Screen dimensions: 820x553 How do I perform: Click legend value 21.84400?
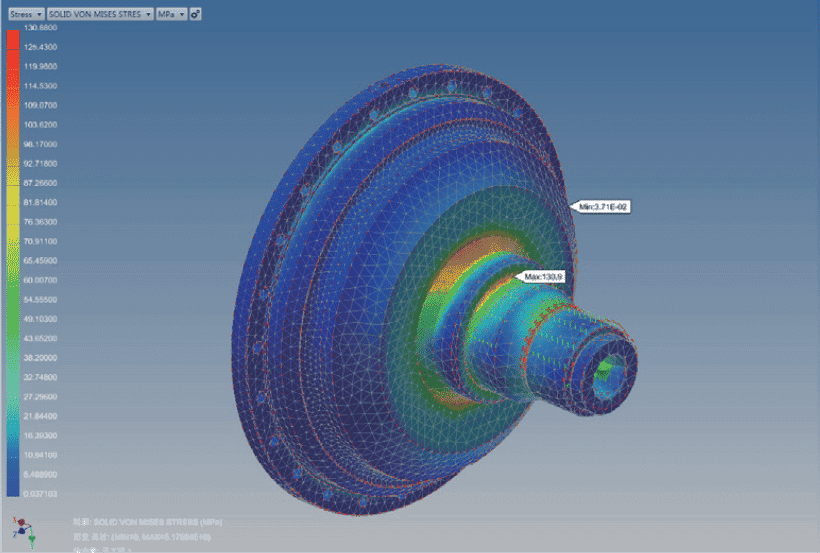[x=40, y=416]
